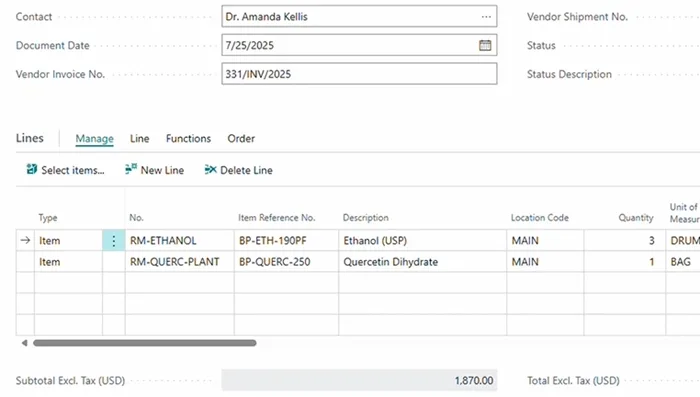The height and width of the screenshot is (397, 700).
Task: Click the Vendor Invoice No. label
Action: (60, 74)
